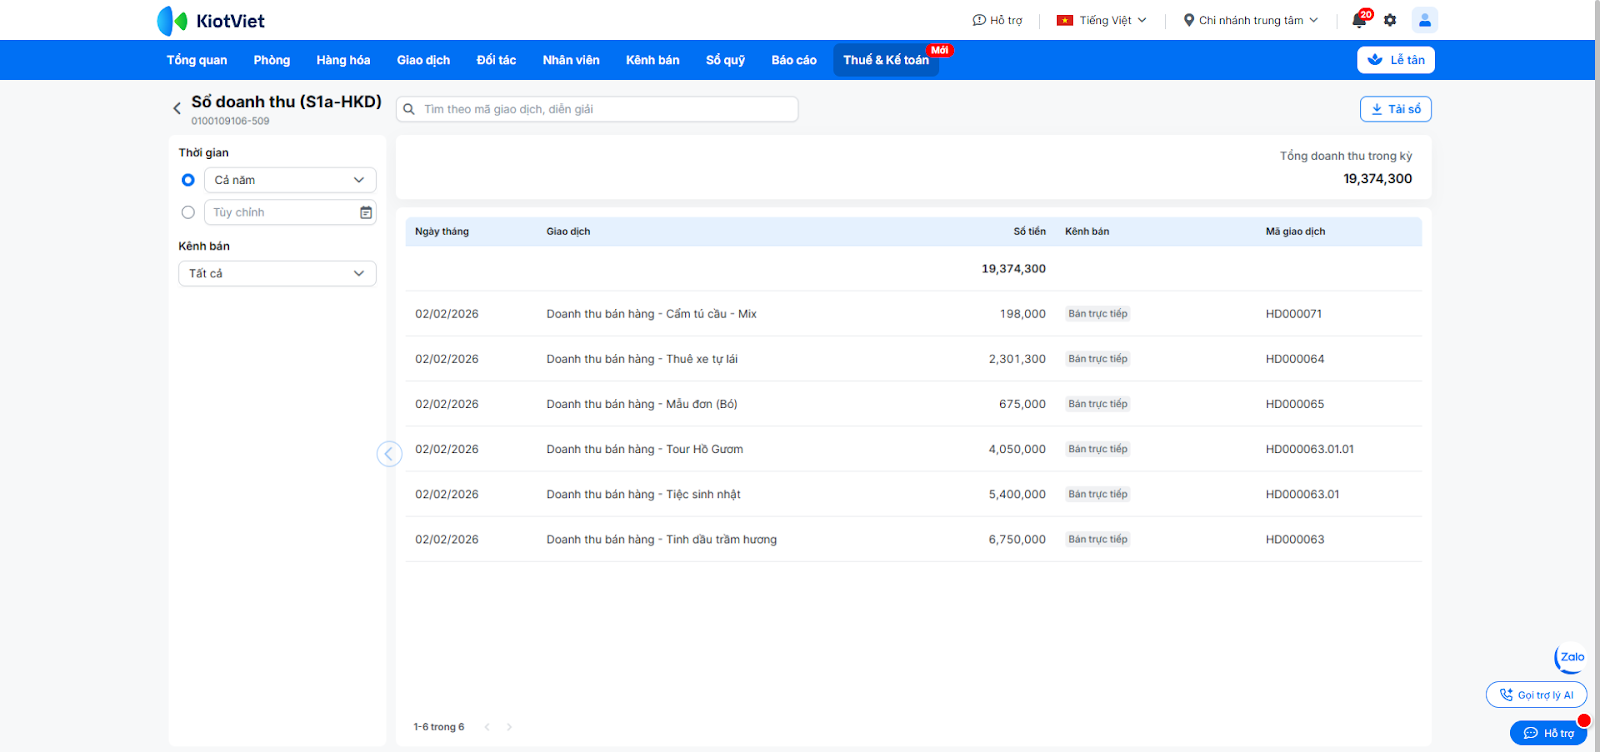Open the Hàng hóa menu

[x=343, y=60]
